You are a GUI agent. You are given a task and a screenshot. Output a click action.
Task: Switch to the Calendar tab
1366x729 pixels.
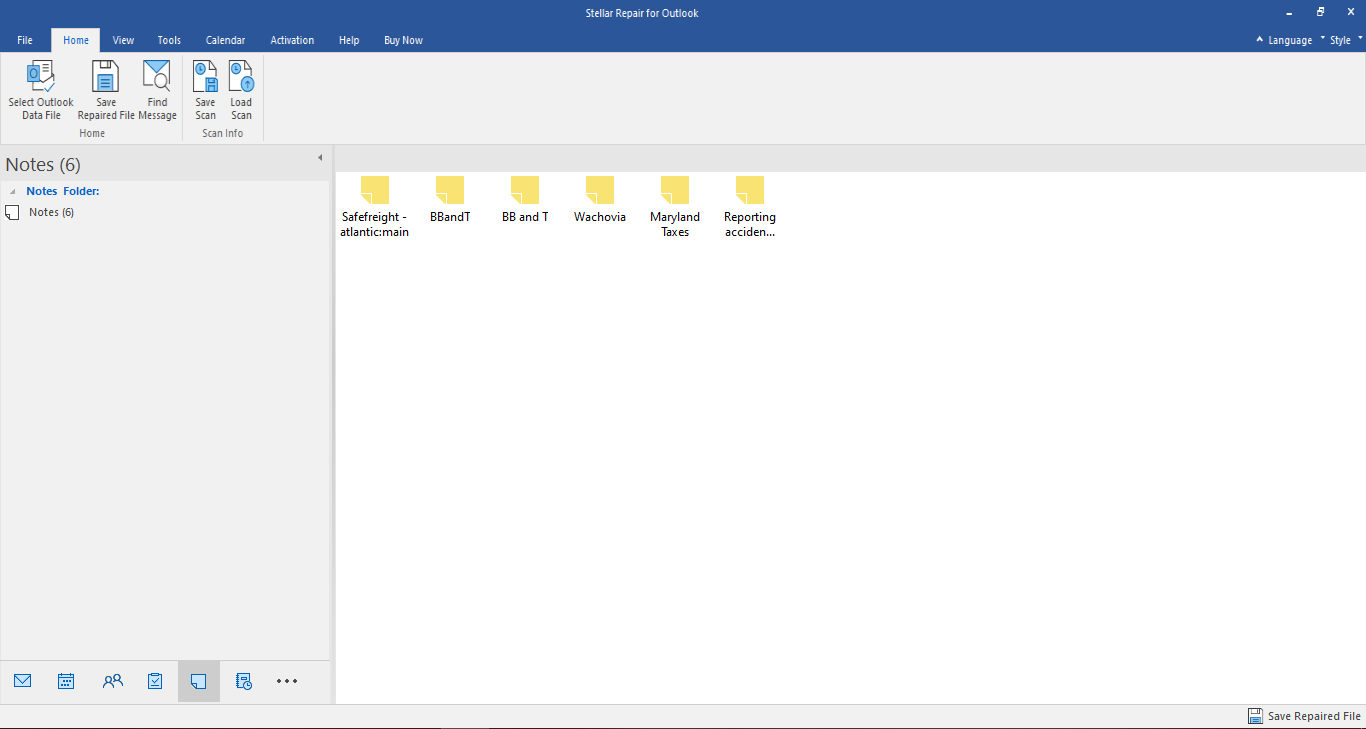coord(225,40)
